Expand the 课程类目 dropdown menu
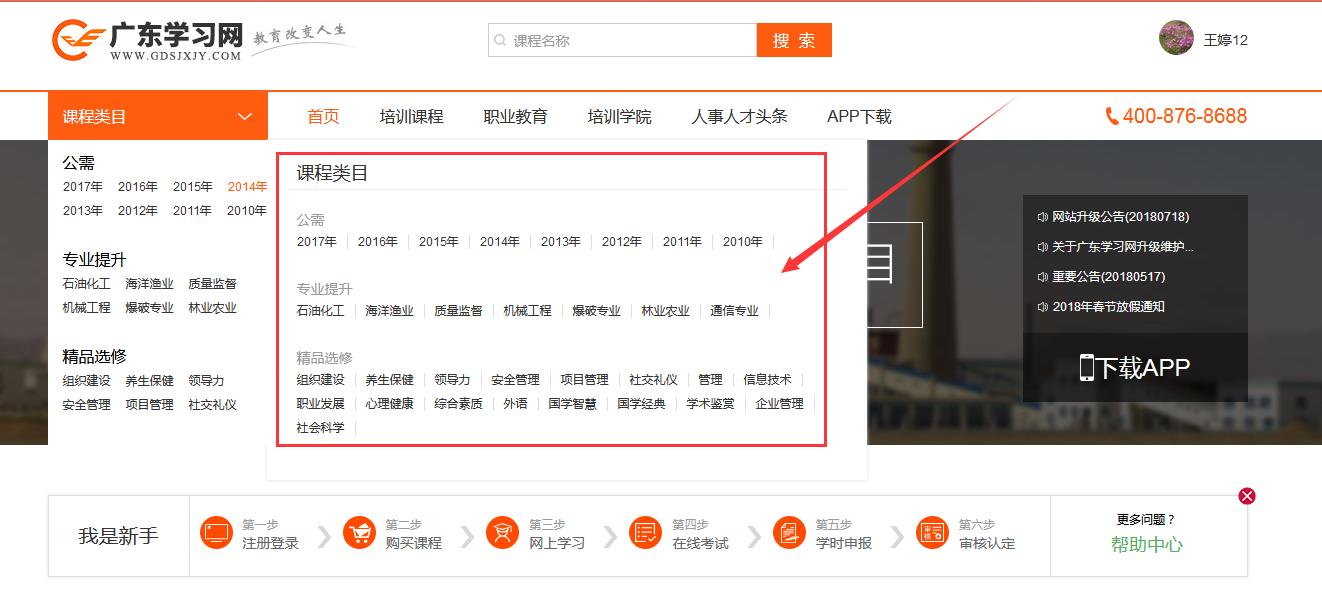The image size is (1322, 608). click(x=157, y=117)
